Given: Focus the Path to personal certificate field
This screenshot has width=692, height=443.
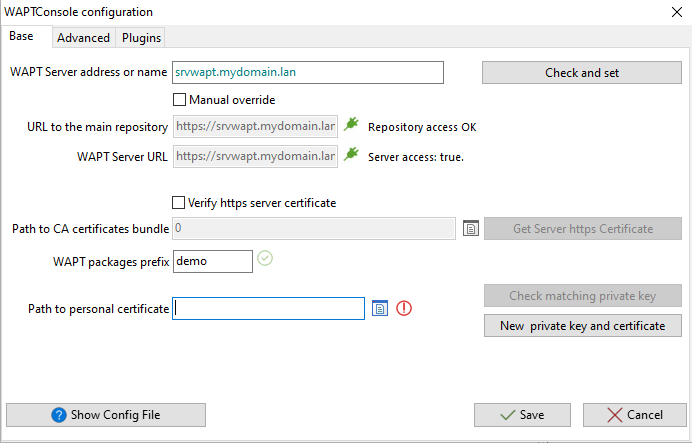Looking at the screenshot, I should (x=268, y=308).
